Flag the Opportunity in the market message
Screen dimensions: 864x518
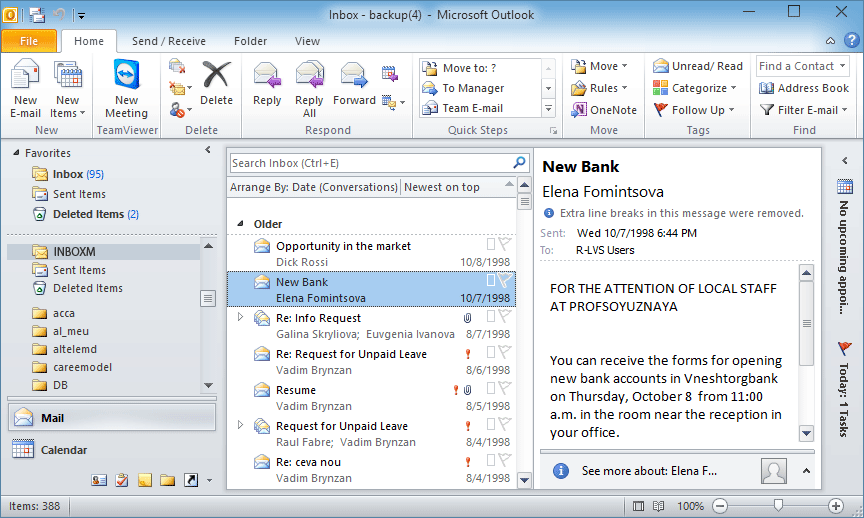505,244
